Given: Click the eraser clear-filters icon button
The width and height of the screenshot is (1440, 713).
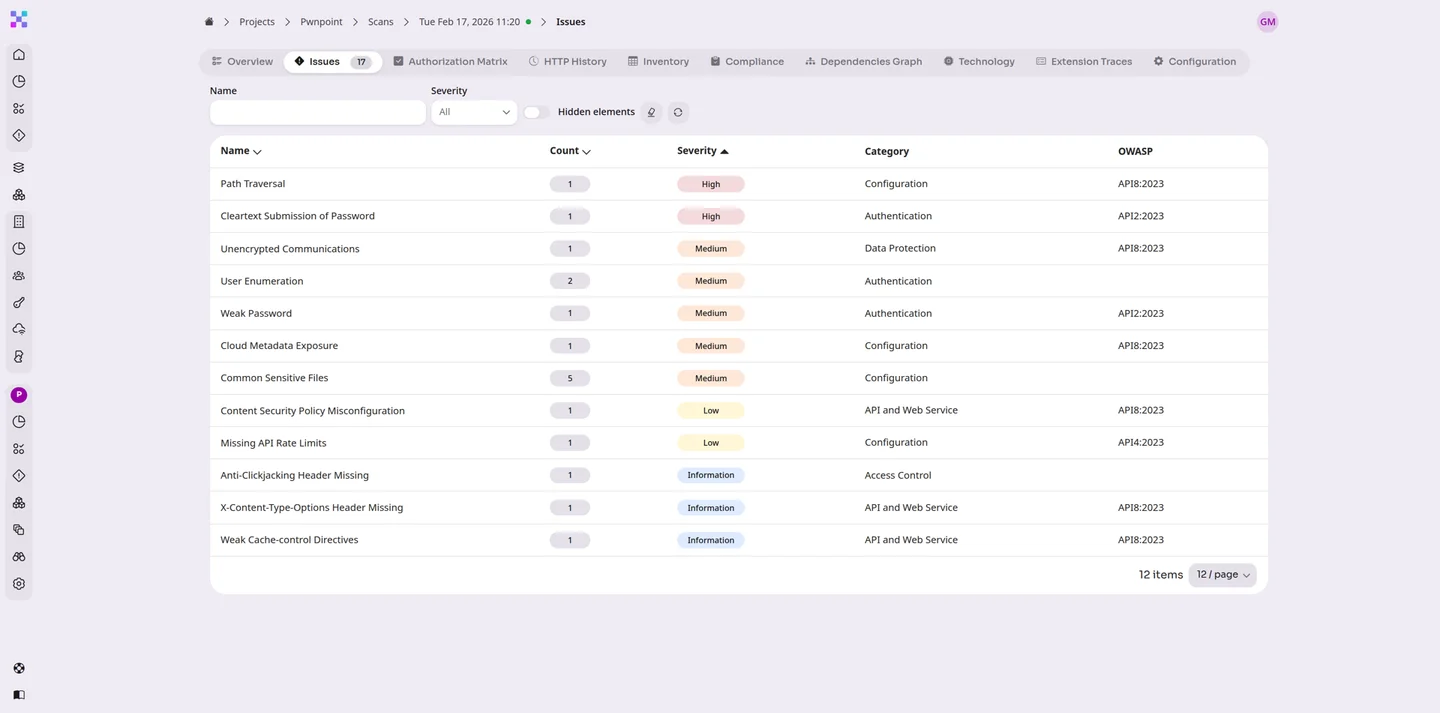Looking at the screenshot, I should click(651, 113).
